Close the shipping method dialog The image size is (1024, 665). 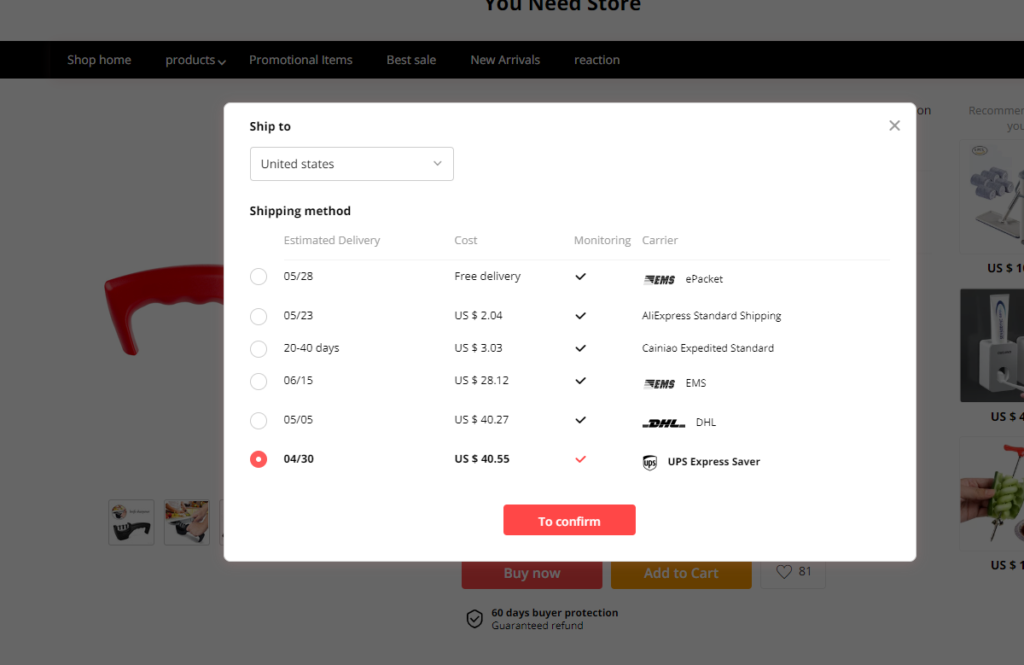click(x=894, y=126)
